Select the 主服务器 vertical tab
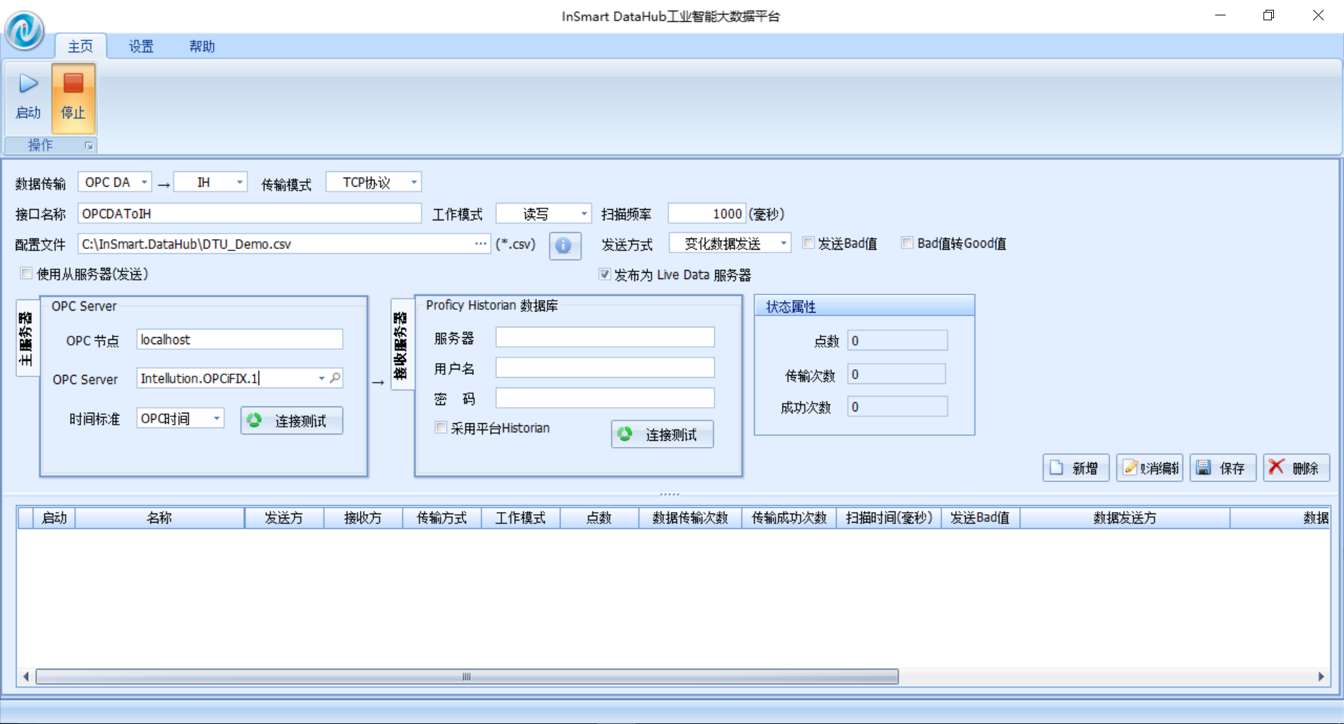1344x724 pixels. point(27,338)
